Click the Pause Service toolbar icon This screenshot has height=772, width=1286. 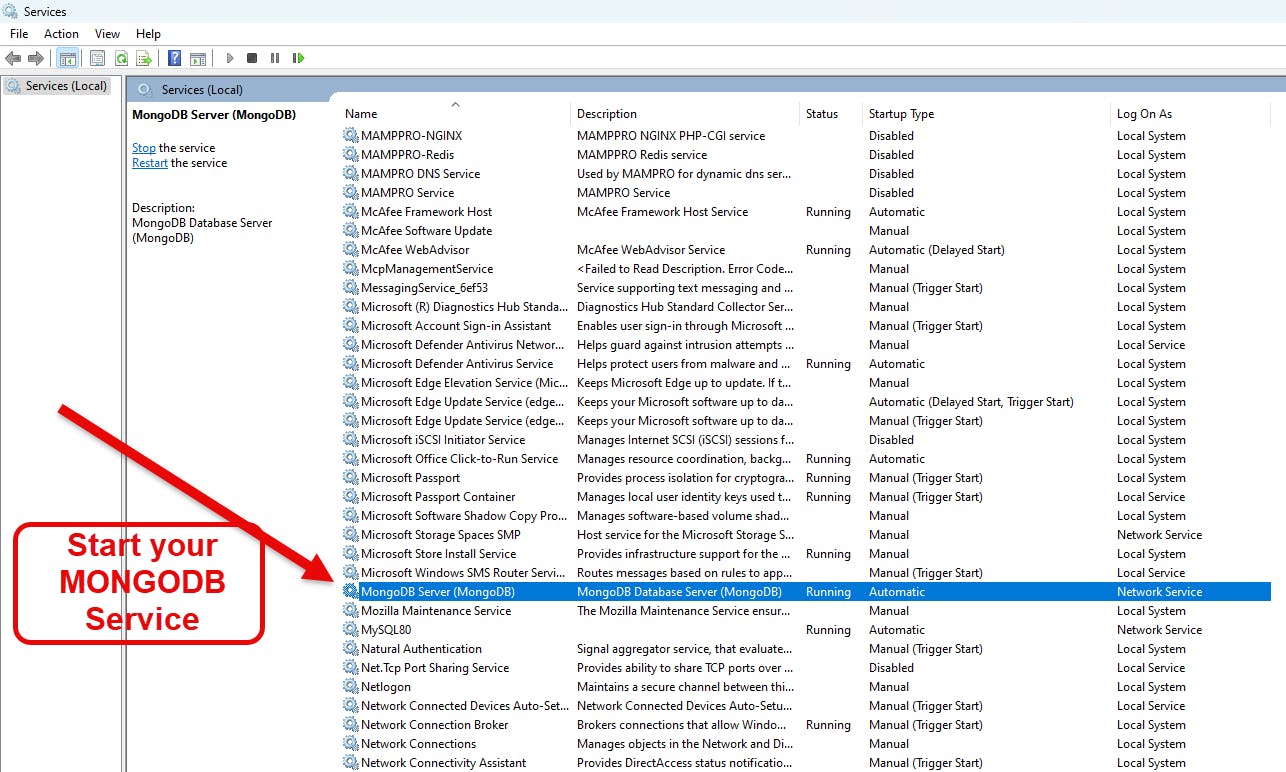(275, 59)
